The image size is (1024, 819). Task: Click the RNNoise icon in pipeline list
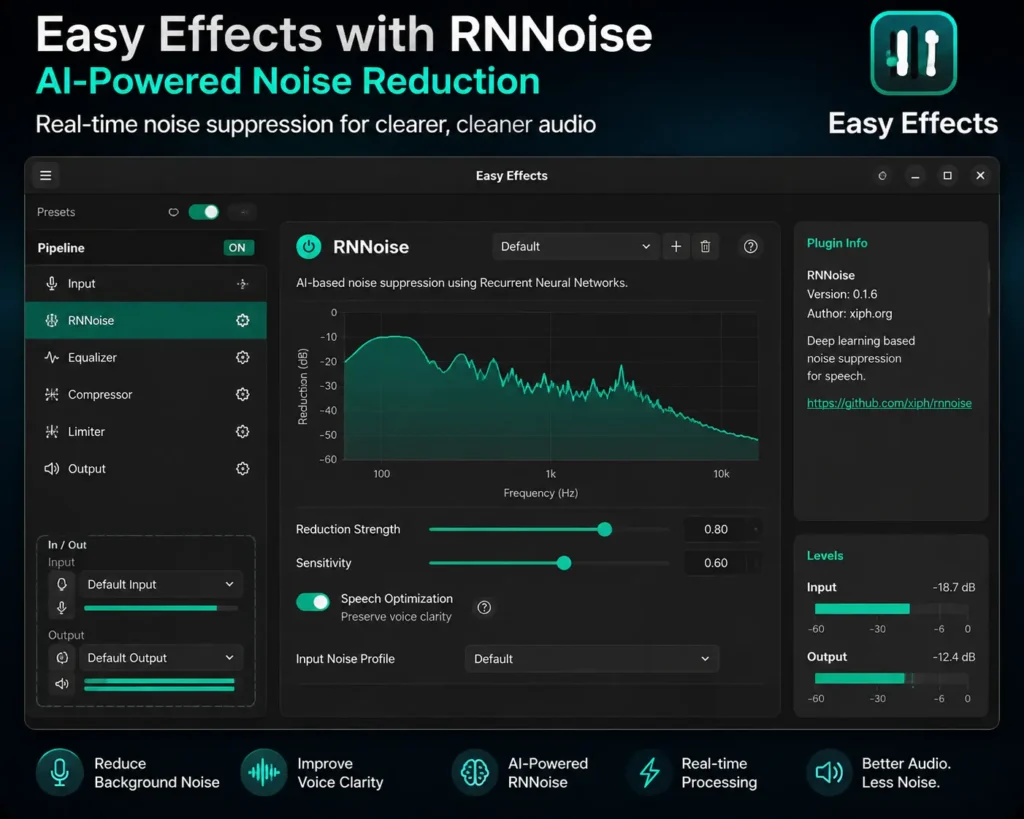point(52,320)
